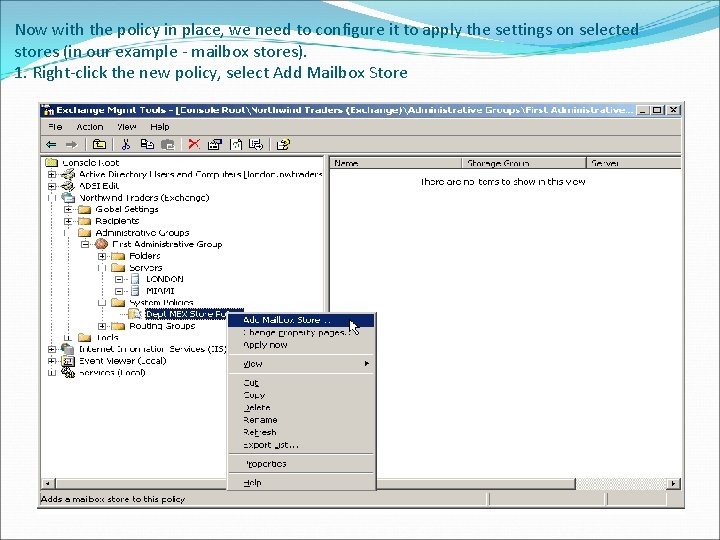The width and height of the screenshot is (720, 540).
Task: Click the Internet Information Services icon
Action: [x=68, y=349]
